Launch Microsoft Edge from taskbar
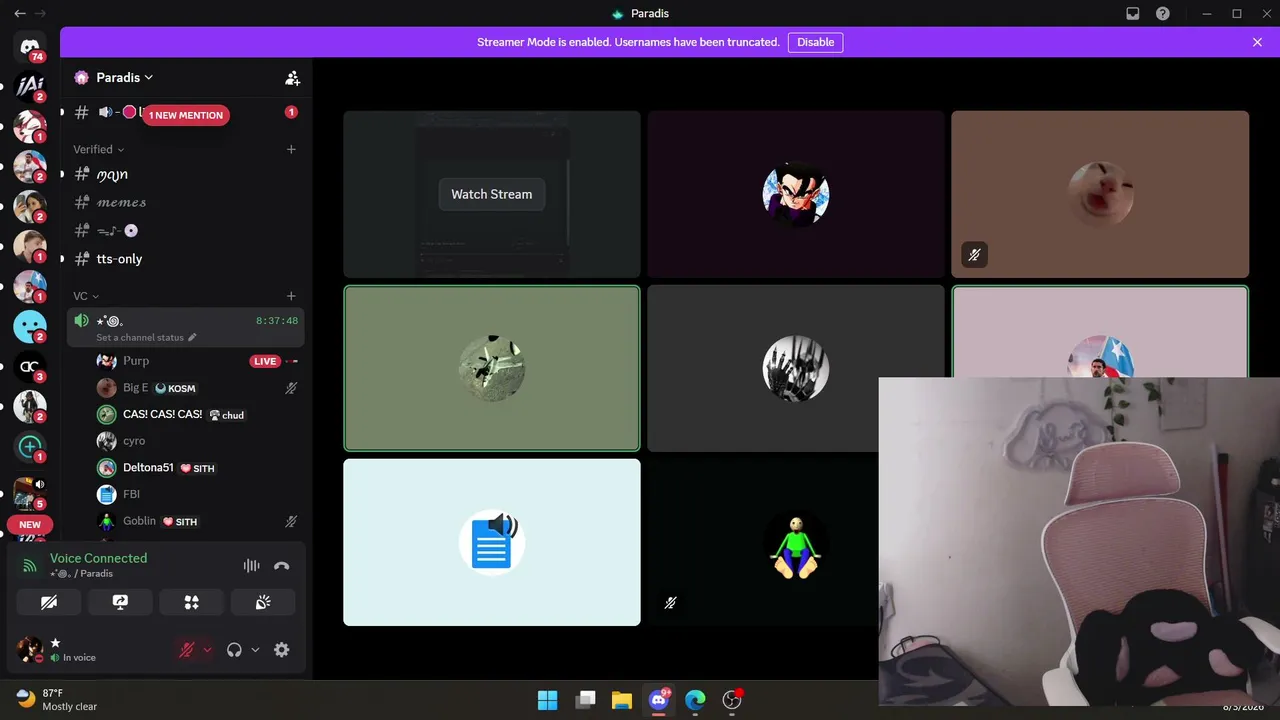Screen dimensions: 1280x720 click(x=695, y=700)
